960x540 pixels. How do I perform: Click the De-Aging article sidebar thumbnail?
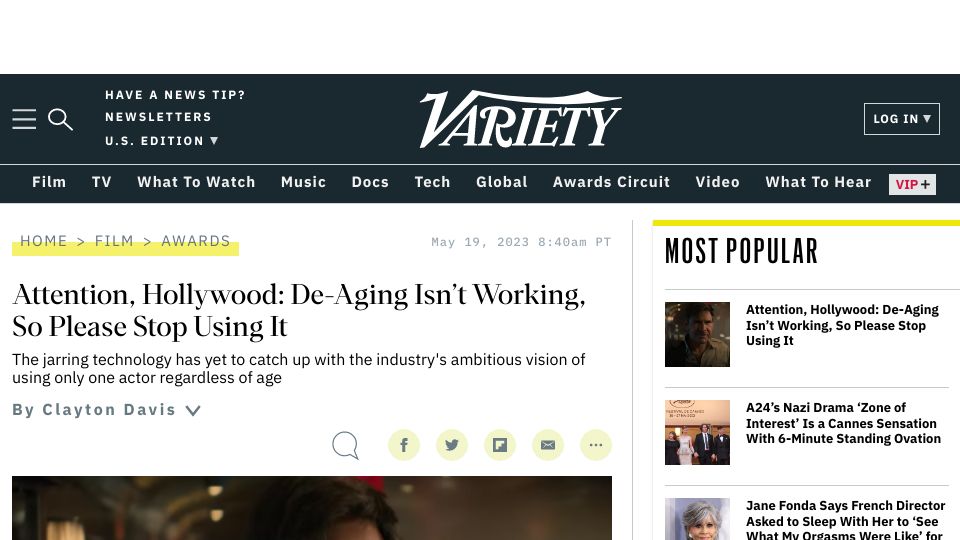point(697,334)
